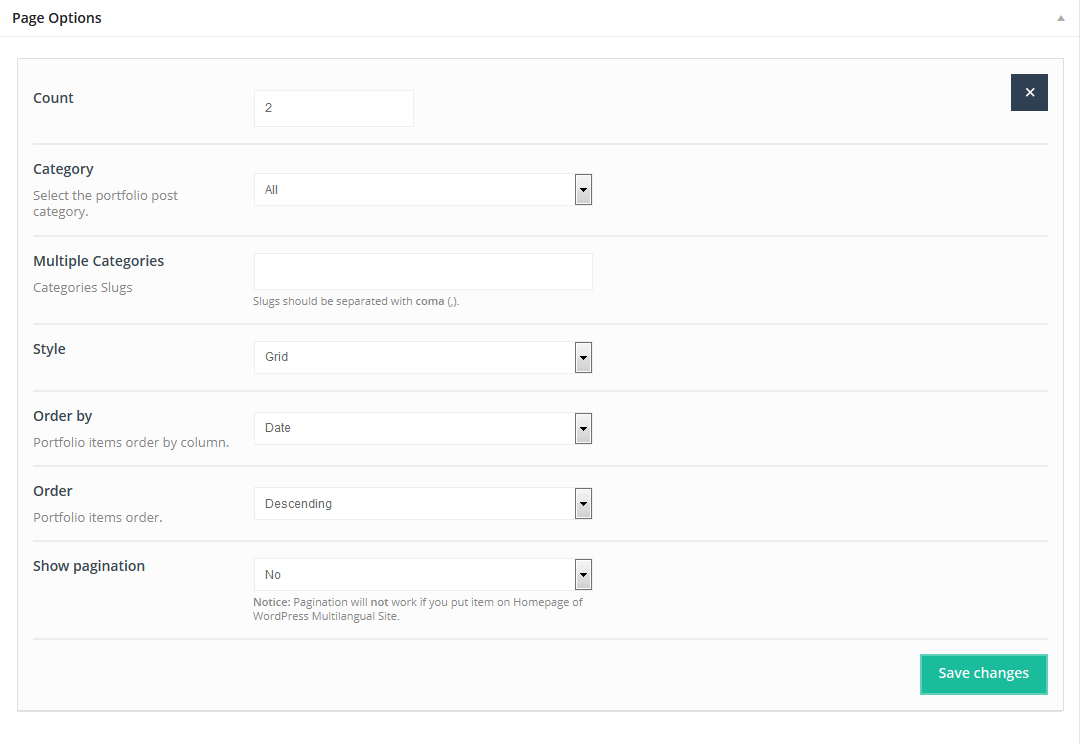The width and height of the screenshot is (1080, 744).
Task: Click the pagination Notice help text
Action: (x=418, y=609)
